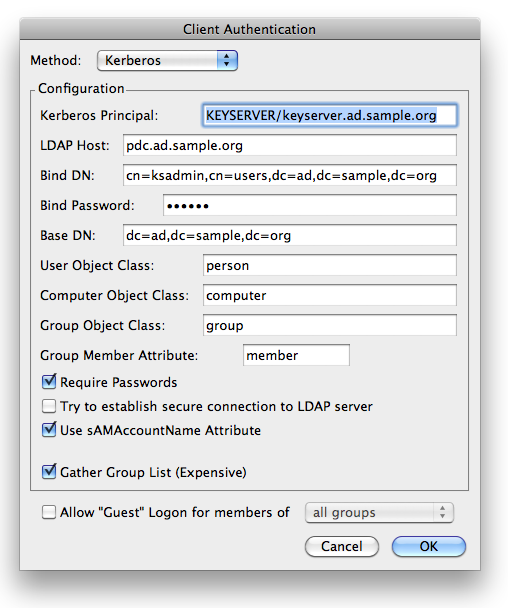Viewport: 508px width, 608px height.
Task: Click the Base DN text field
Action: (290, 235)
